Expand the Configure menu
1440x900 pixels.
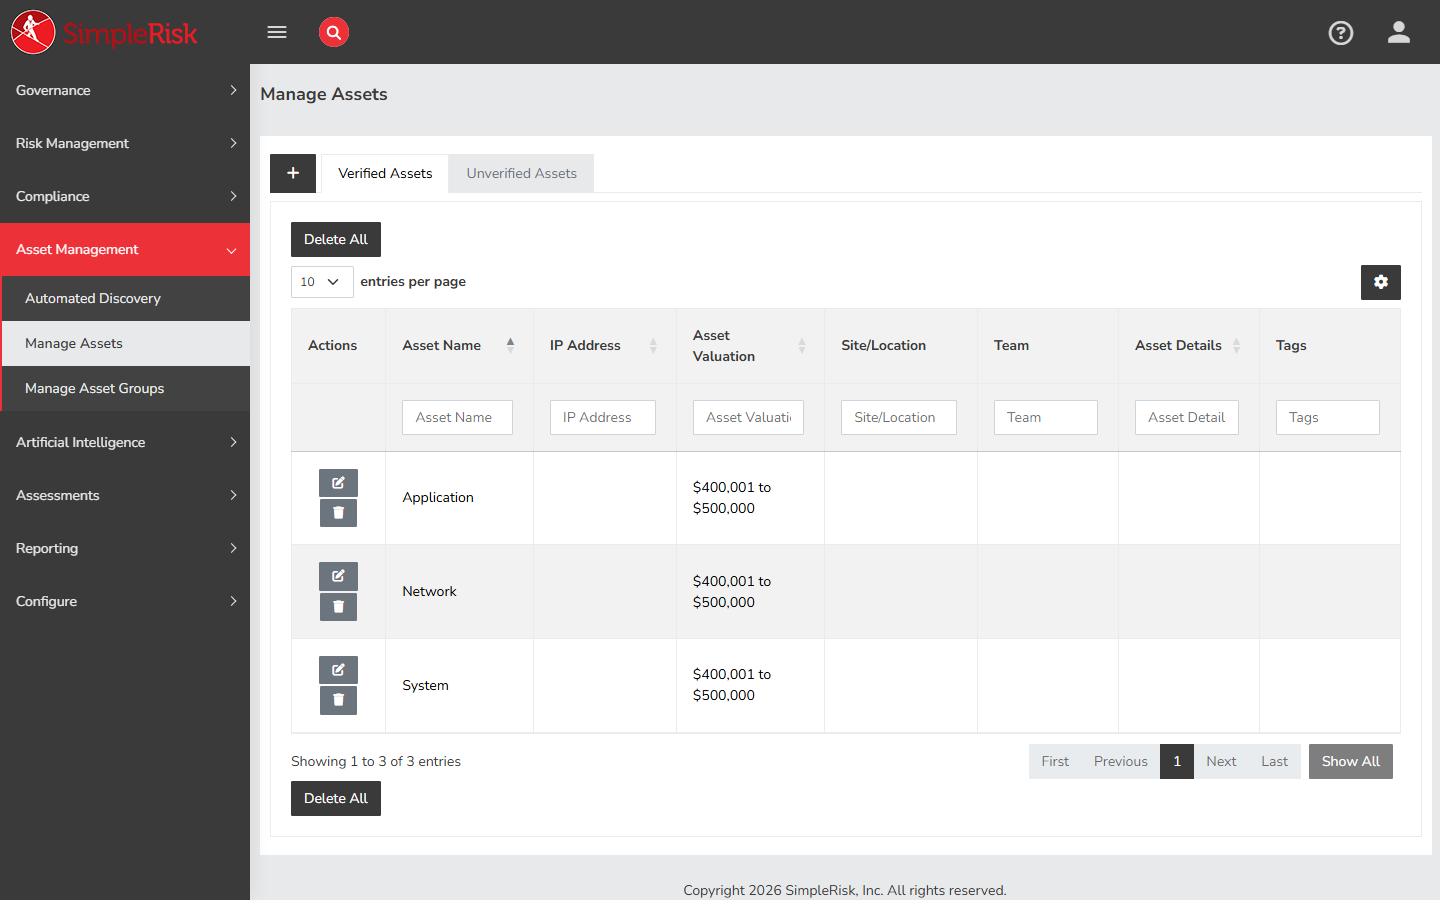click(x=125, y=601)
